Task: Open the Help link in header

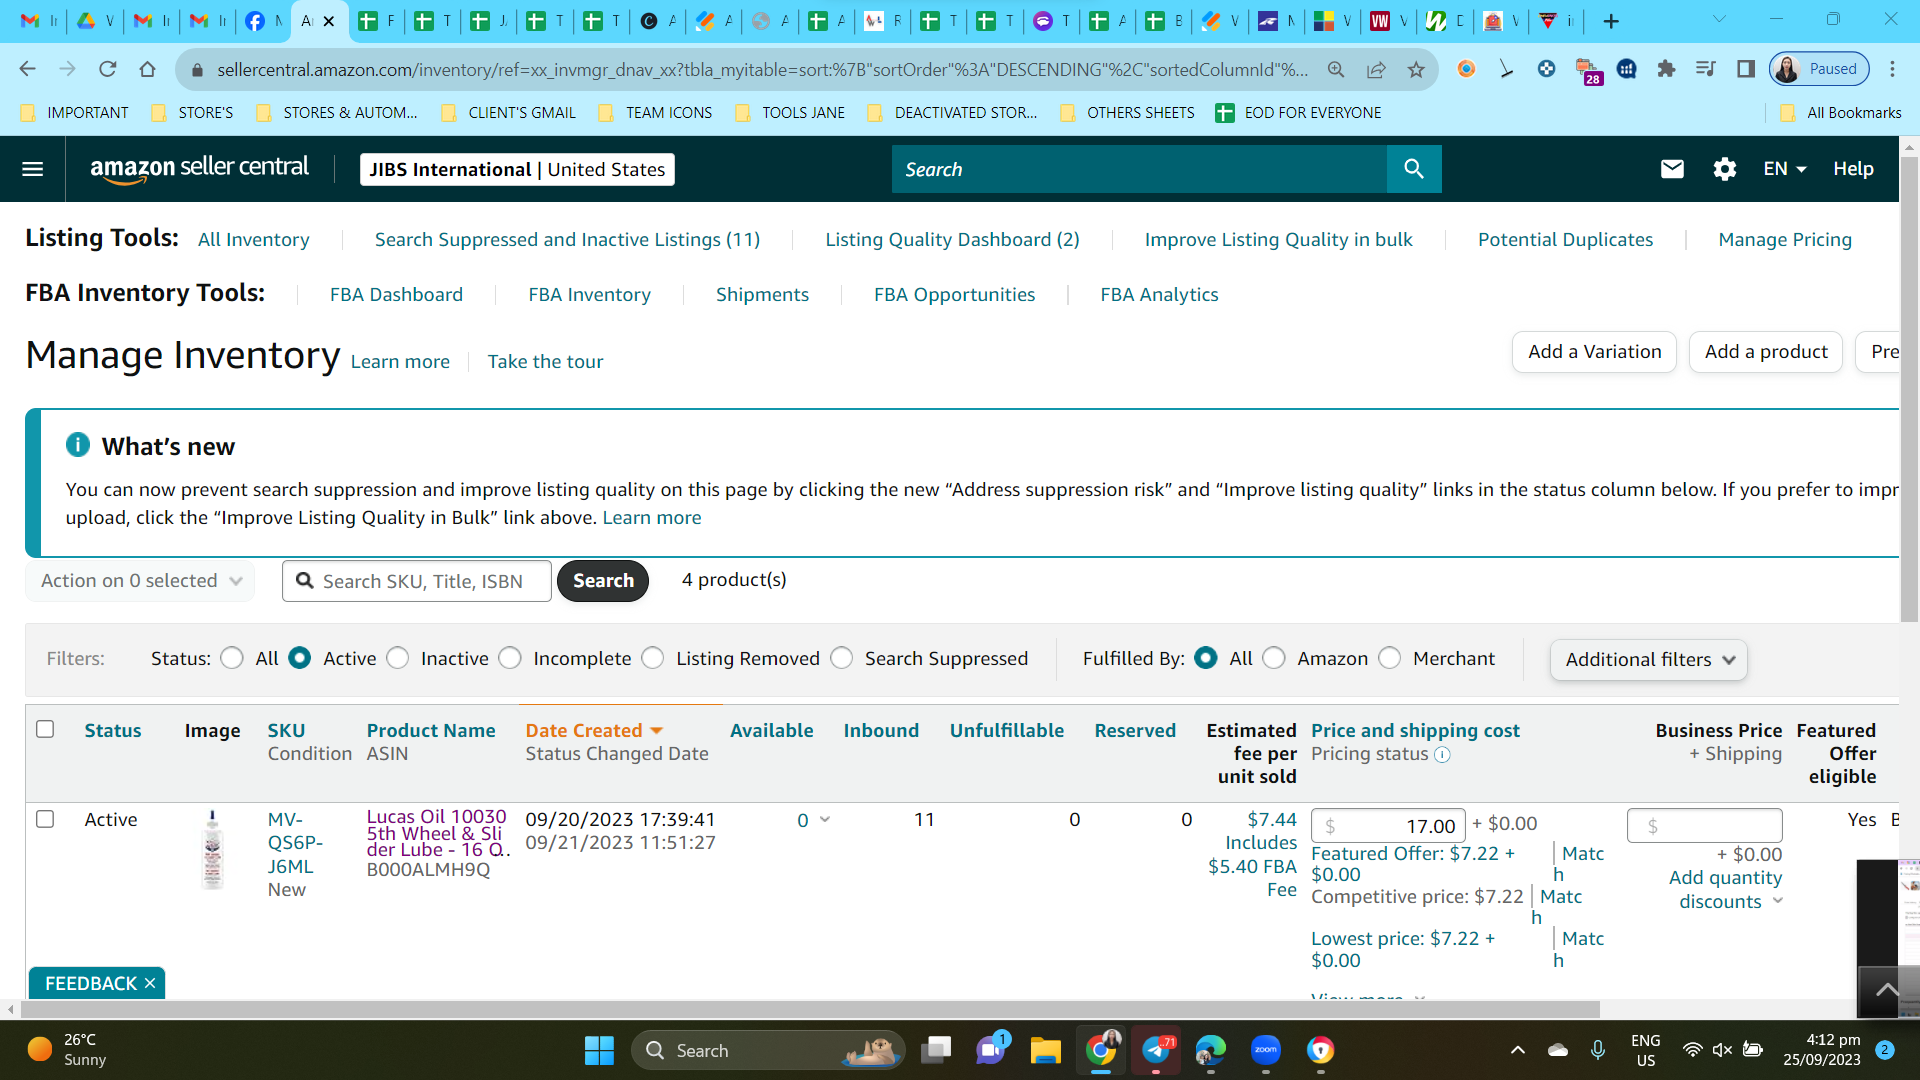Action: pyautogui.click(x=1853, y=169)
